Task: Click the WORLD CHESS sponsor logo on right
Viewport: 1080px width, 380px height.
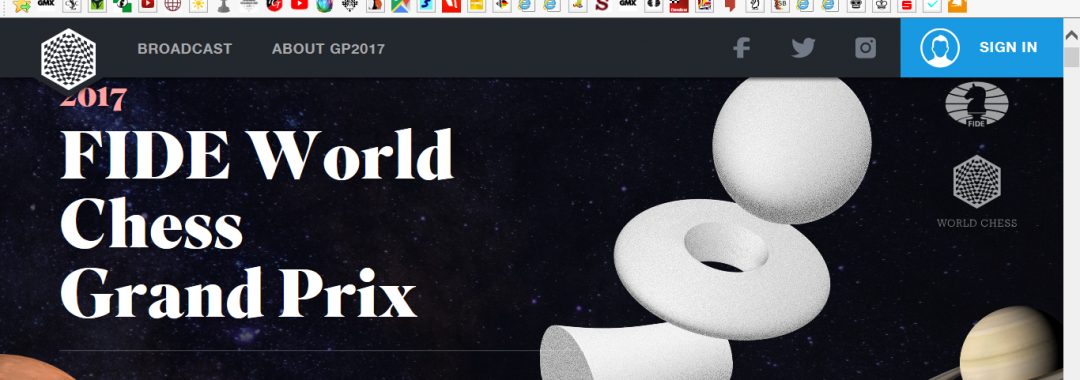Action: tap(977, 191)
